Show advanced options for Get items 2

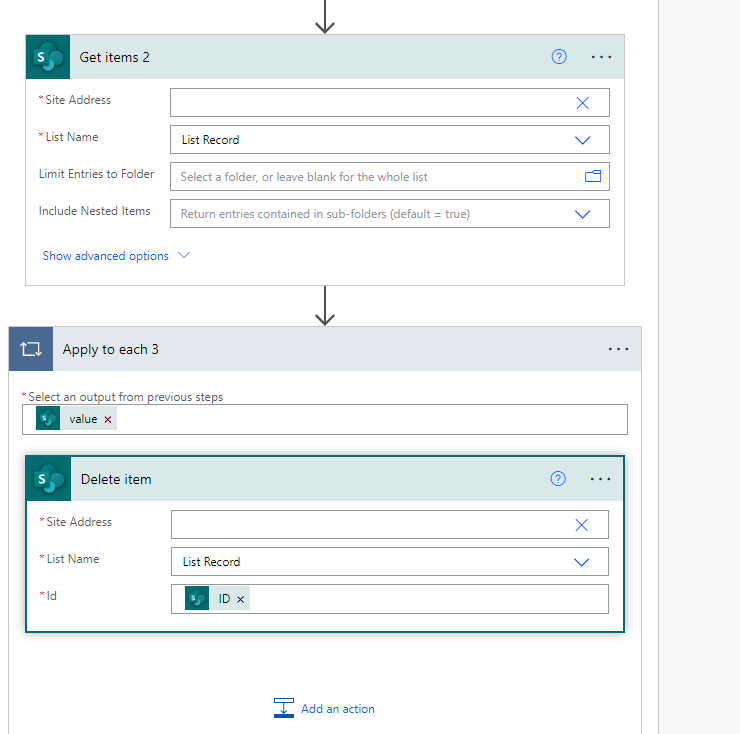pos(105,256)
